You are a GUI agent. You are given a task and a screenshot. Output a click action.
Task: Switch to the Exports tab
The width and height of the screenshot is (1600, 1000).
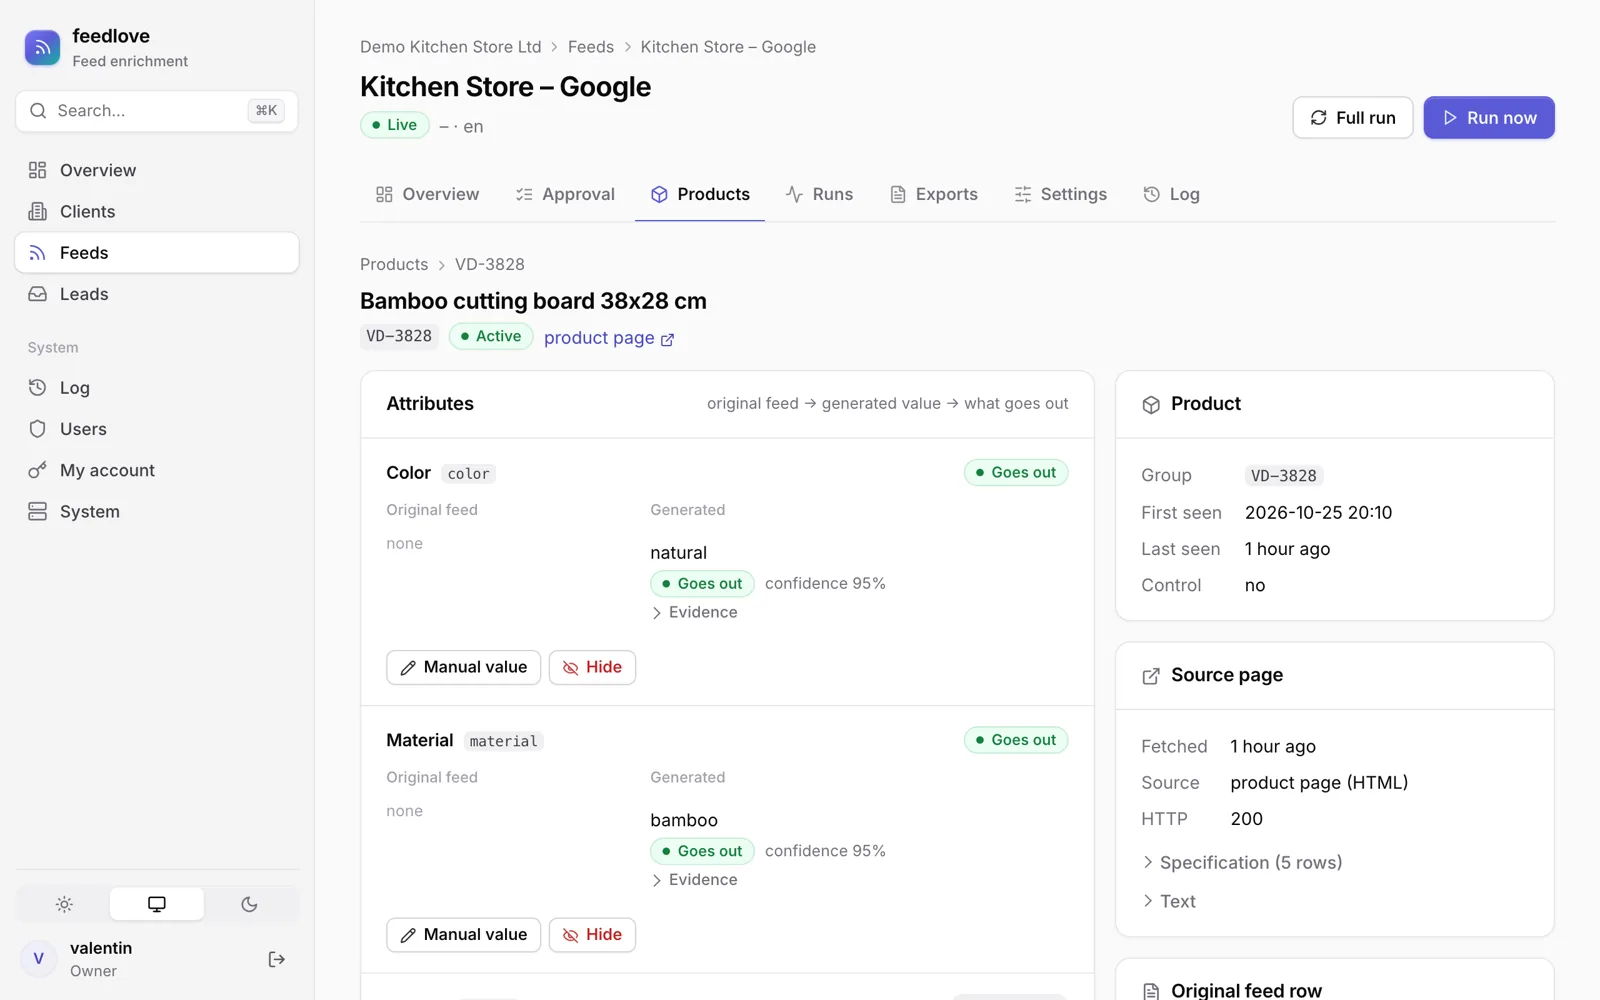(x=934, y=194)
